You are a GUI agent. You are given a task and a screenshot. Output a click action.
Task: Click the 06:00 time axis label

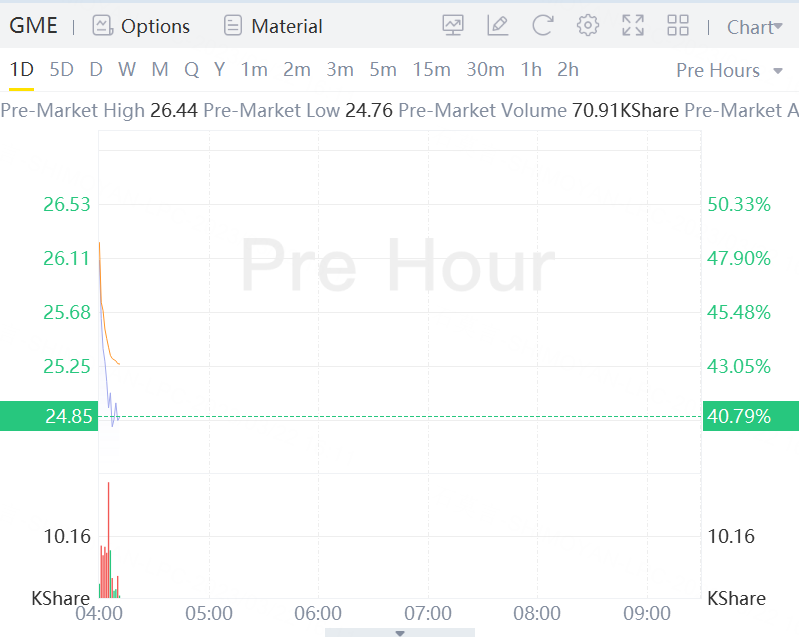pyautogui.click(x=318, y=613)
